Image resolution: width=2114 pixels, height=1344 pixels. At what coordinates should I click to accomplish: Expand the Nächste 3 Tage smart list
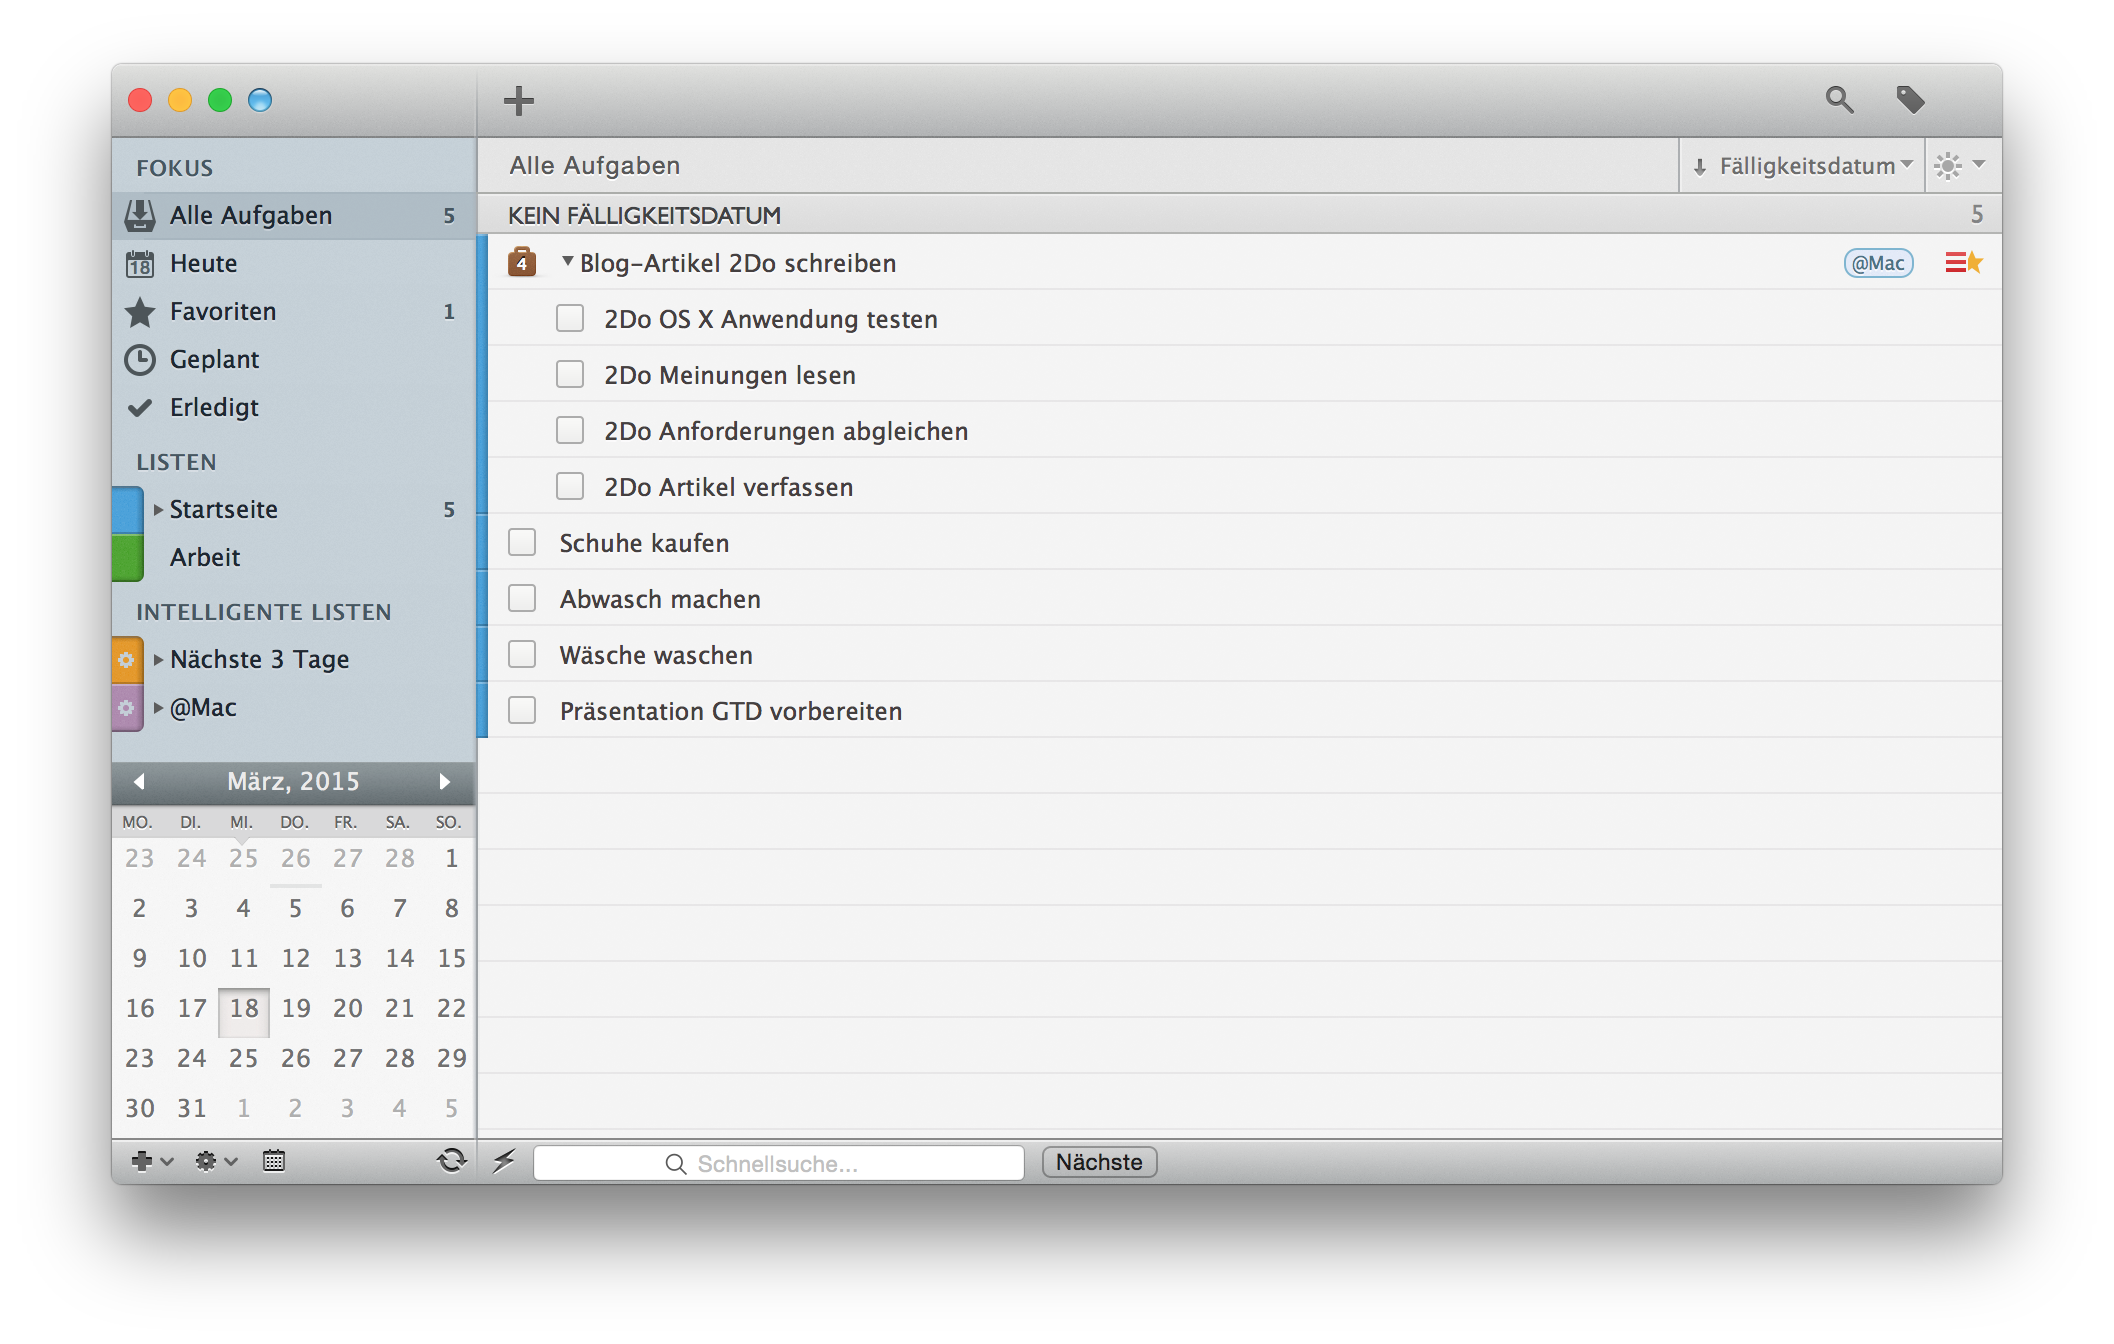[x=158, y=659]
